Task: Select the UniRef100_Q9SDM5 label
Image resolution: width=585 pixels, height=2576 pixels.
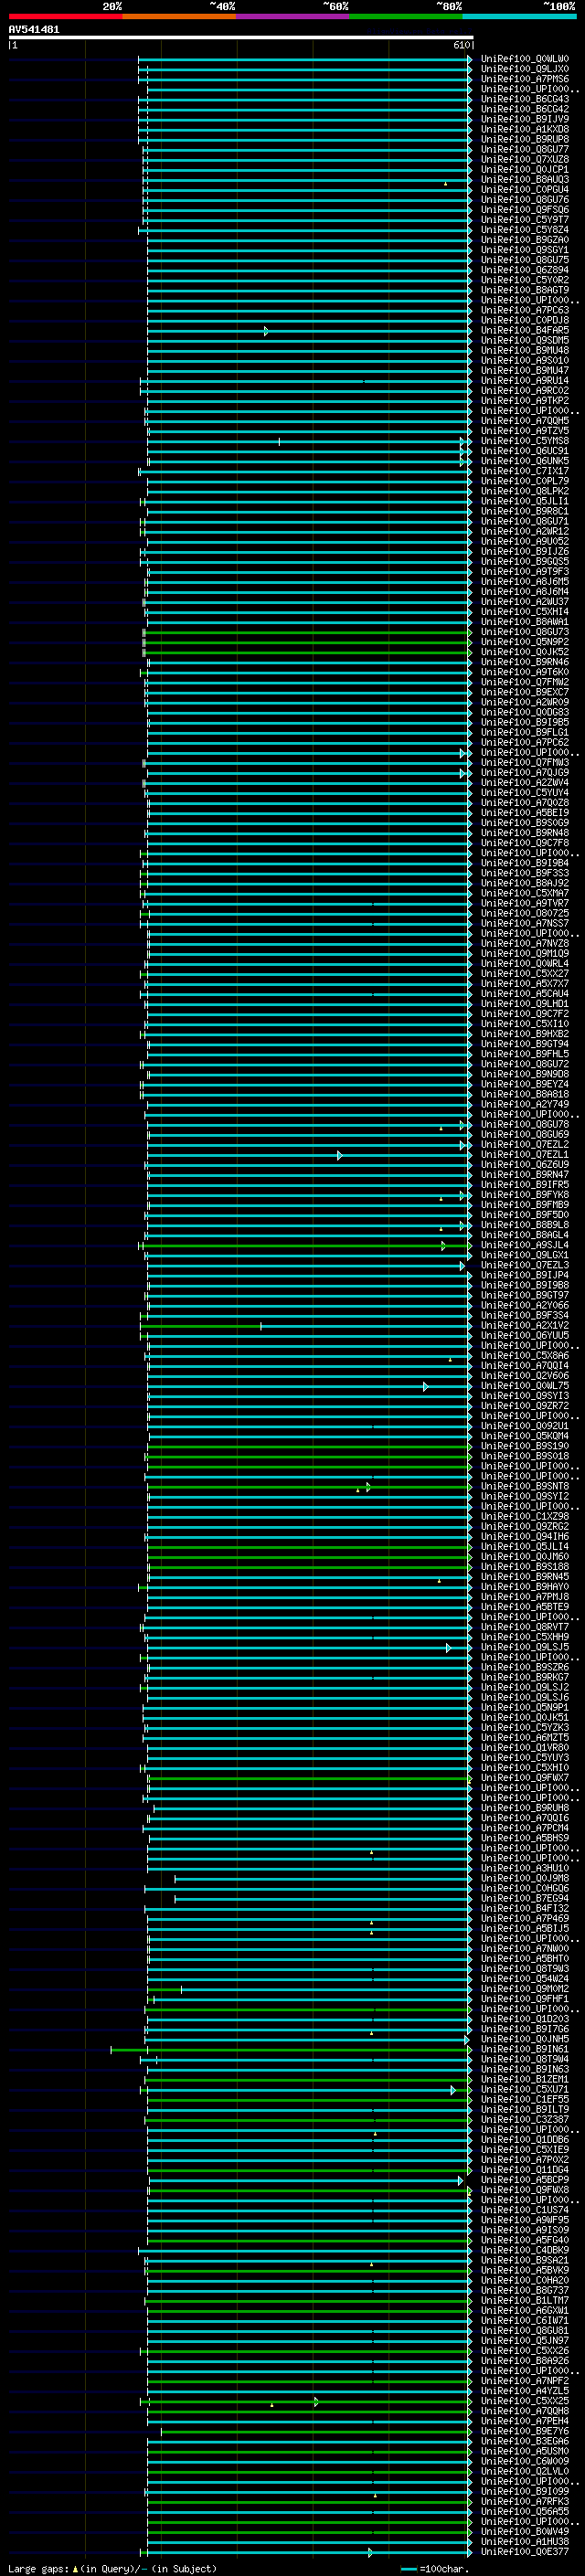Action: click(525, 341)
